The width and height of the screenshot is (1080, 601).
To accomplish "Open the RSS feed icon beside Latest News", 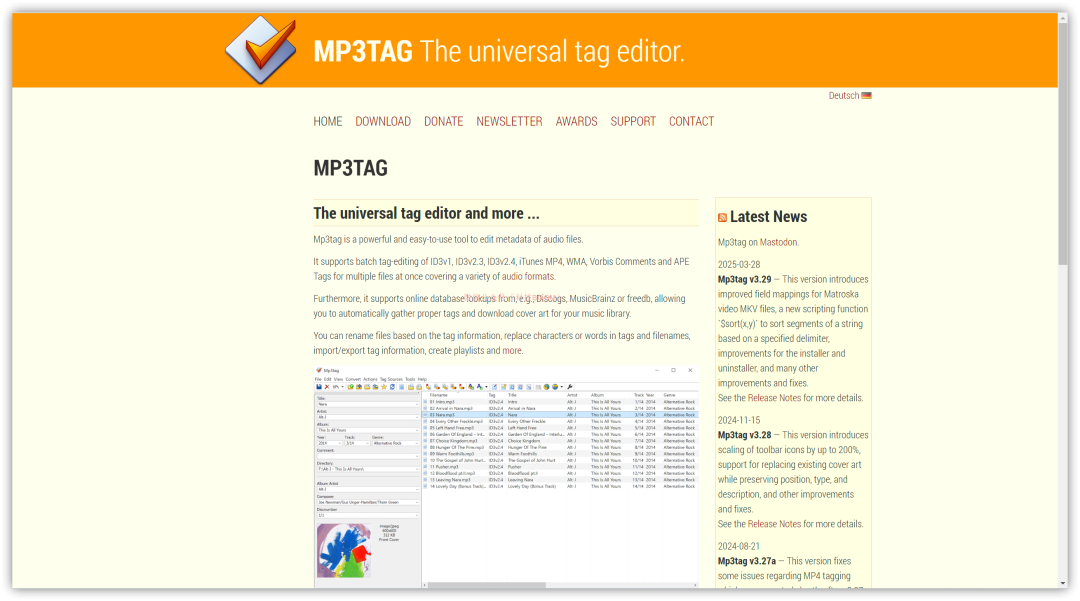I will coord(723,218).
